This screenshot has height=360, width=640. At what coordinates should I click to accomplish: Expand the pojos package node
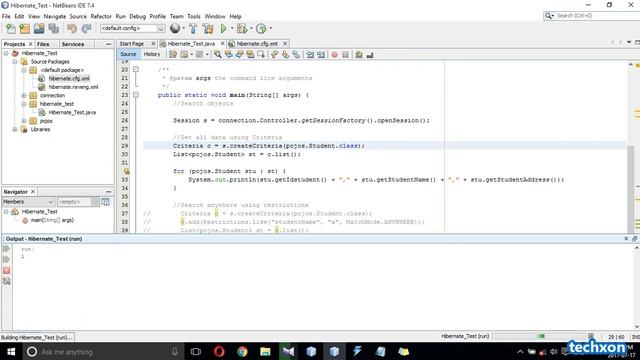click(x=24, y=121)
